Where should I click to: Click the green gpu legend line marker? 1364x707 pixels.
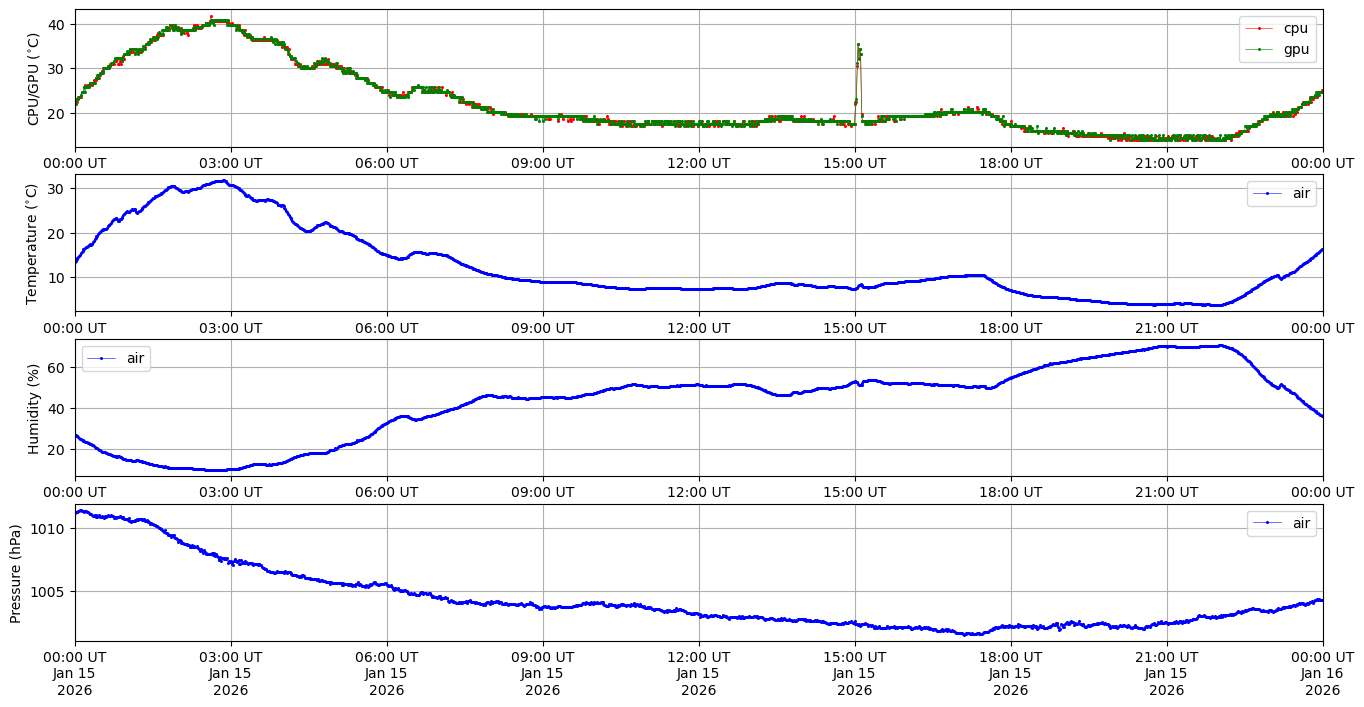click(1260, 49)
